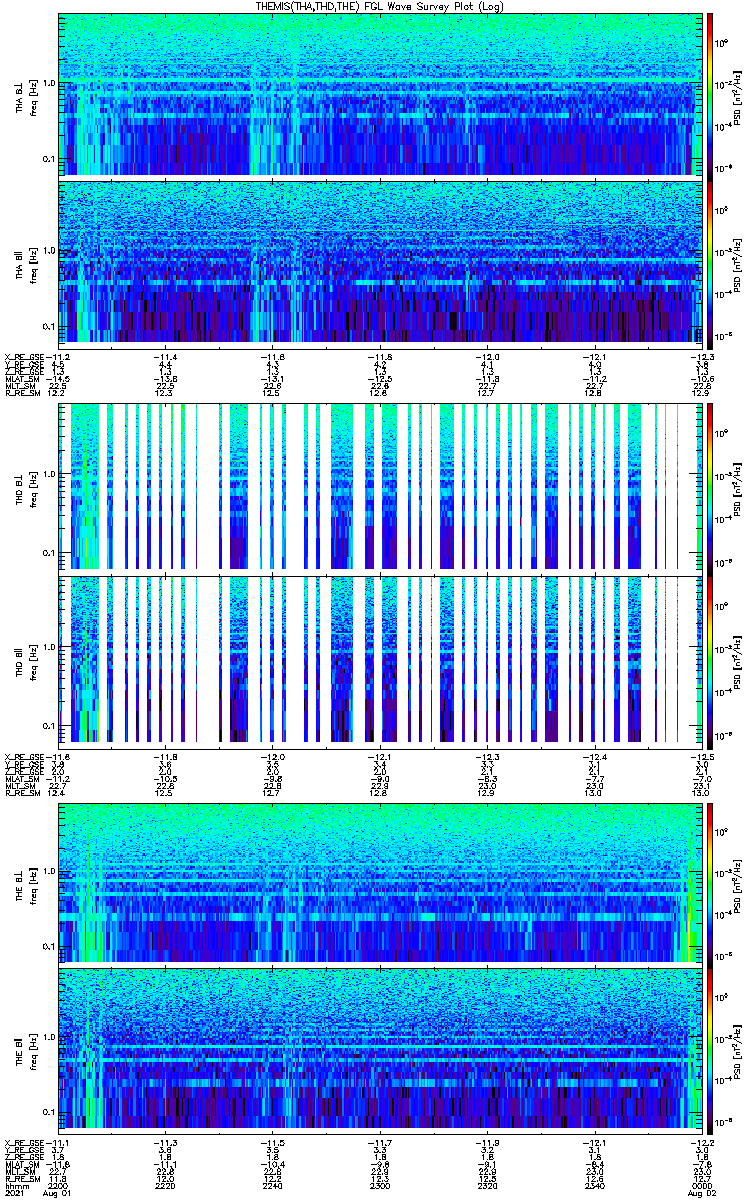
Task: Click the THE X_RE_GSE value -11.5
Action: click(x=271, y=1143)
